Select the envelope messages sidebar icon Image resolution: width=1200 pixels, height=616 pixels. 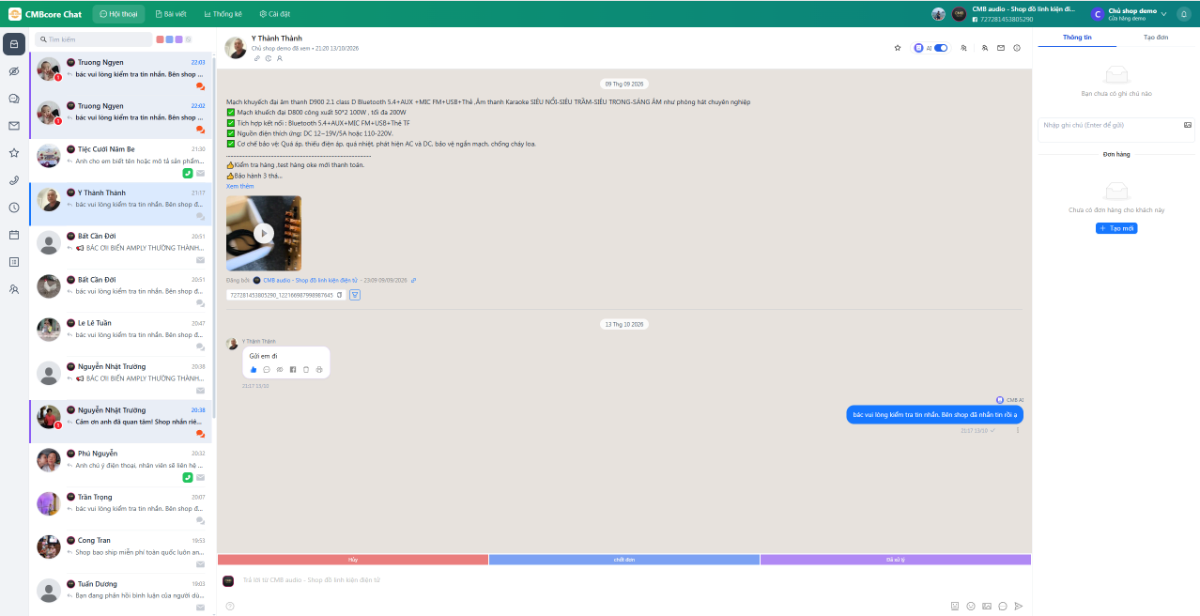14,126
